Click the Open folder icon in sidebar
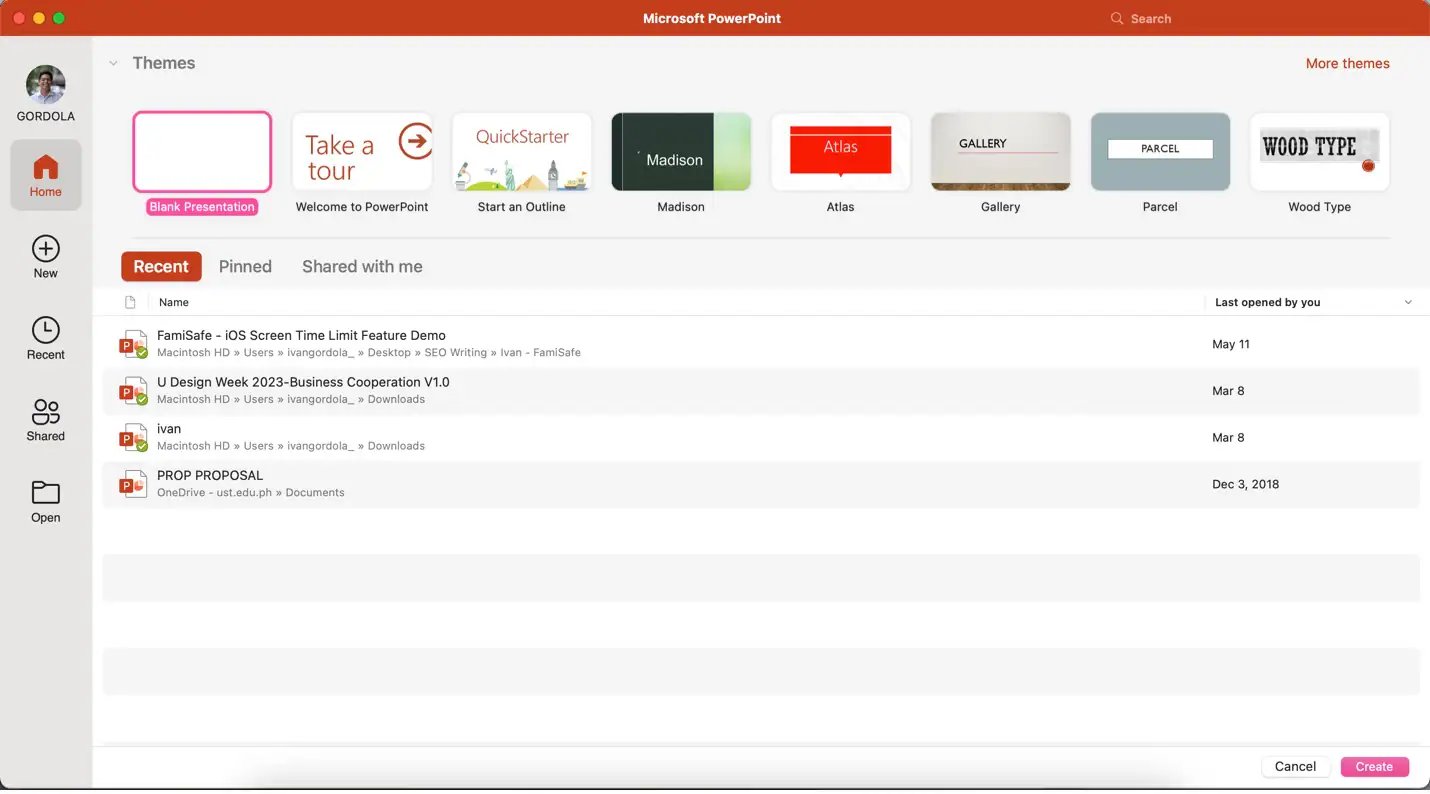The image size is (1430, 794). coord(46,493)
